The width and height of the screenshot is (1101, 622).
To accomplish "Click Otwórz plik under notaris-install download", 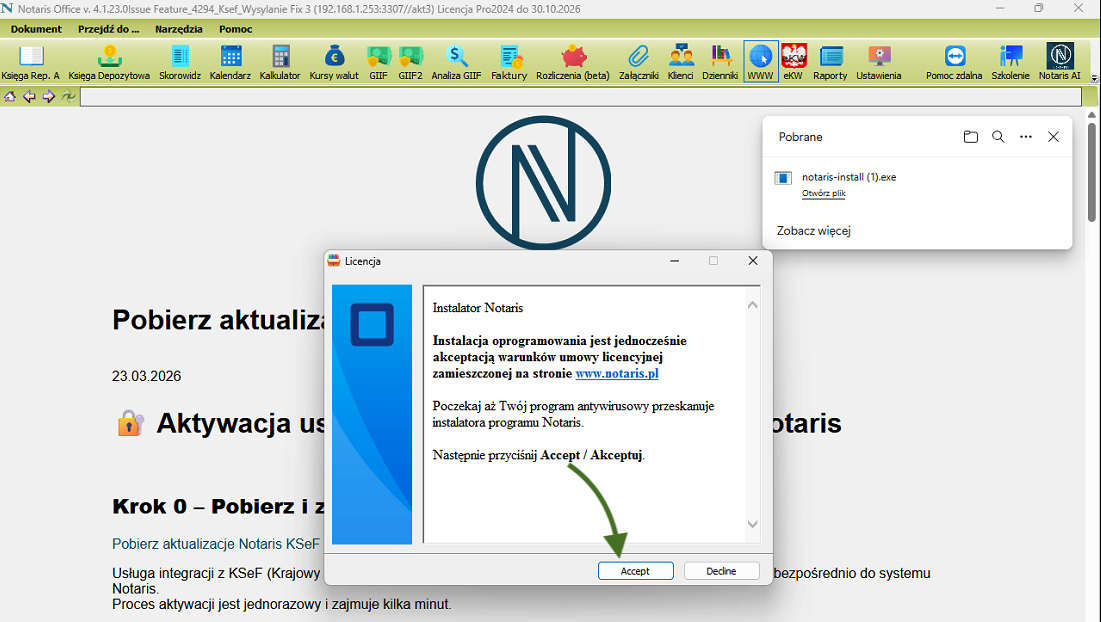I will click(x=824, y=193).
